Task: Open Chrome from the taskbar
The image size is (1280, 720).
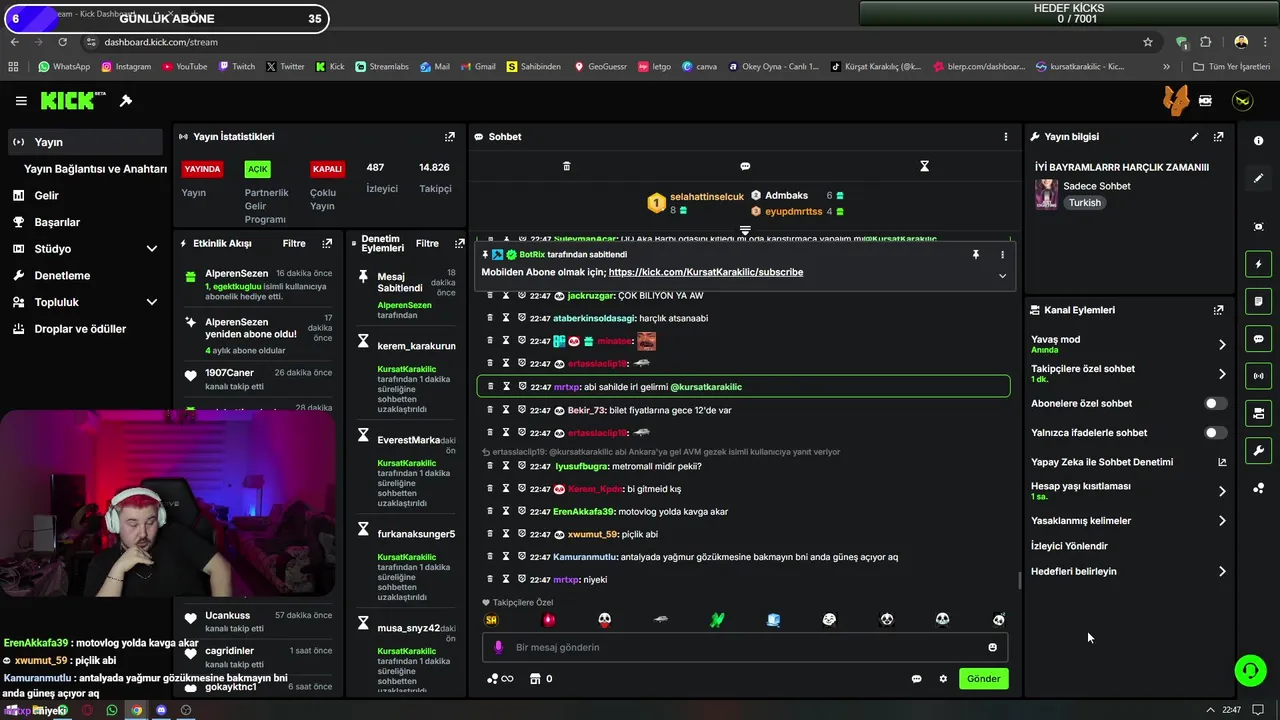Action: tap(137, 711)
